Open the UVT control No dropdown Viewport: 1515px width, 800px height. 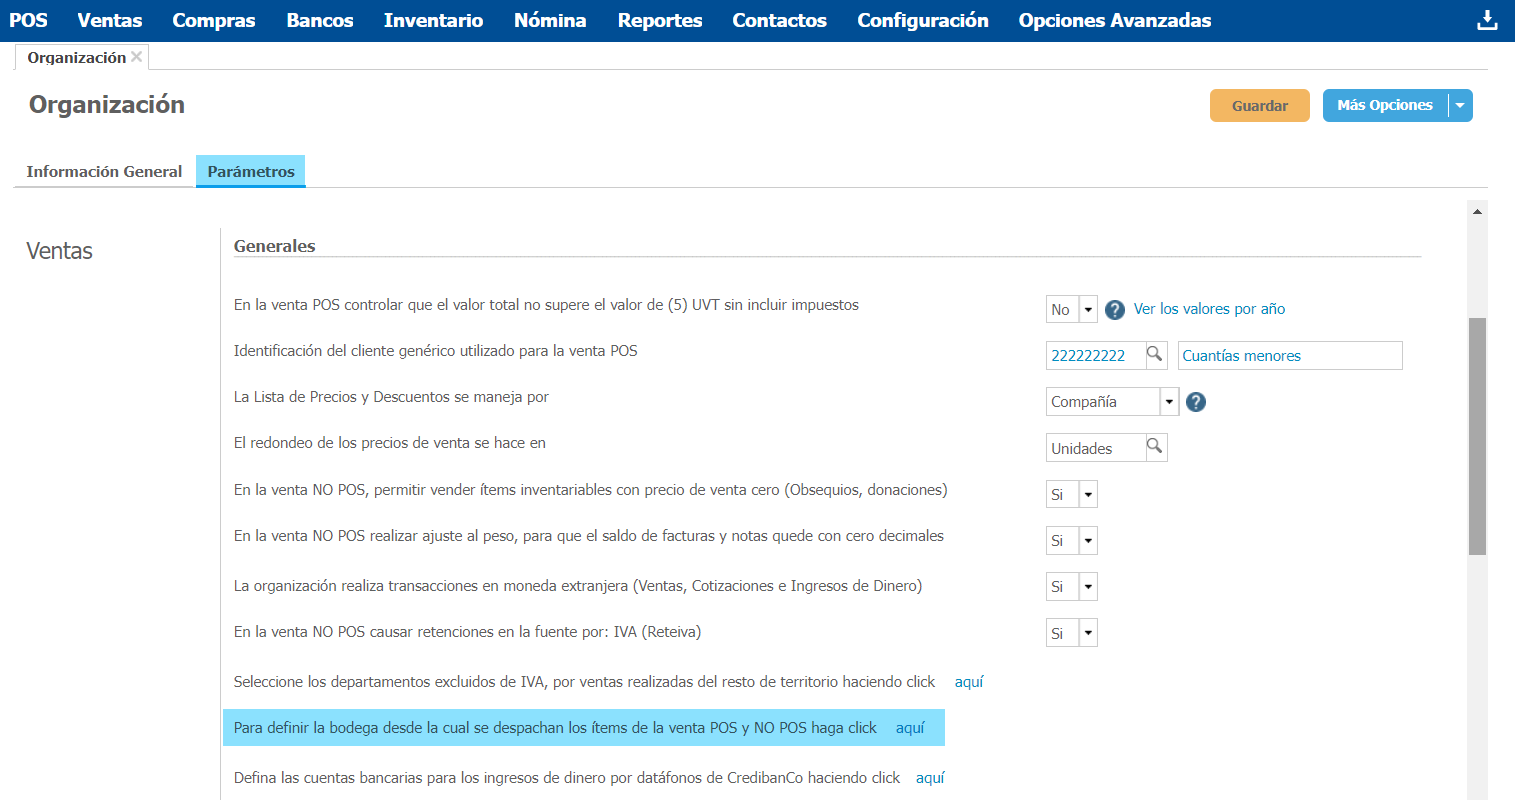click(1088, 310)
